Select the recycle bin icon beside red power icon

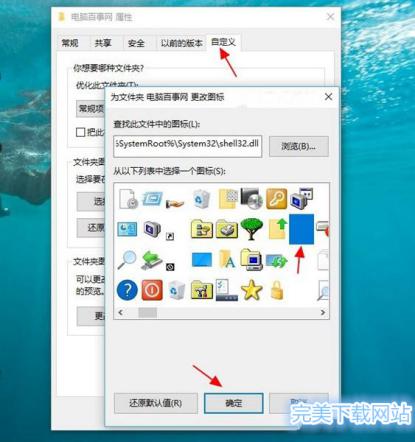176,290
